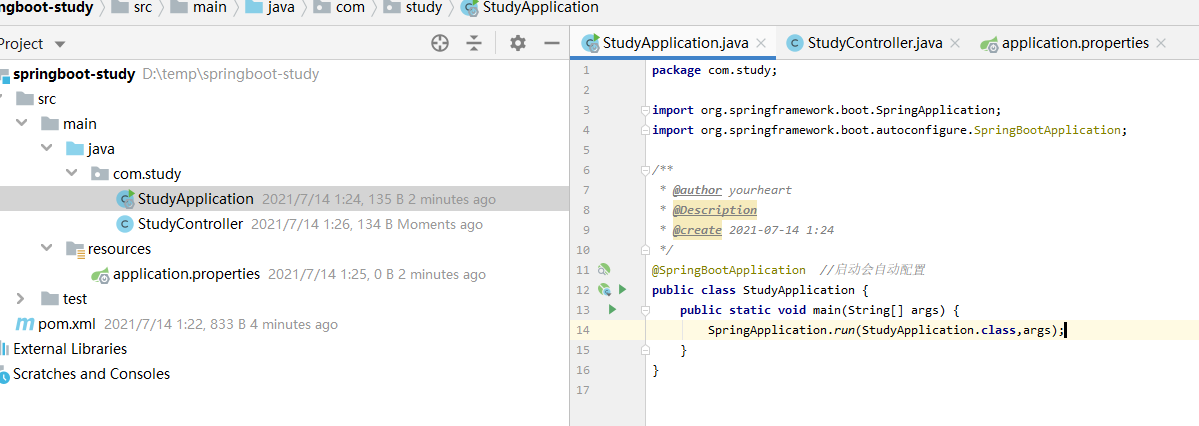1199x426 pixels.
Task: Switch to StudyApplication.java tab
Action: 675,43
